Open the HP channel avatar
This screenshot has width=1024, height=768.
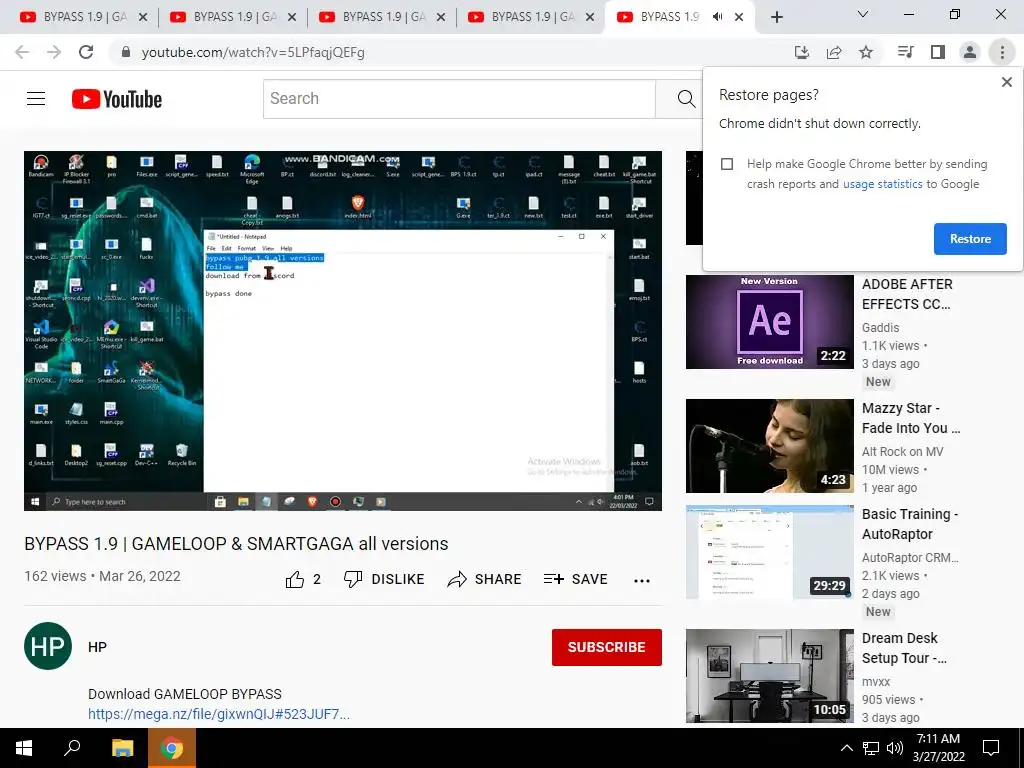click(x=48, y=647)
